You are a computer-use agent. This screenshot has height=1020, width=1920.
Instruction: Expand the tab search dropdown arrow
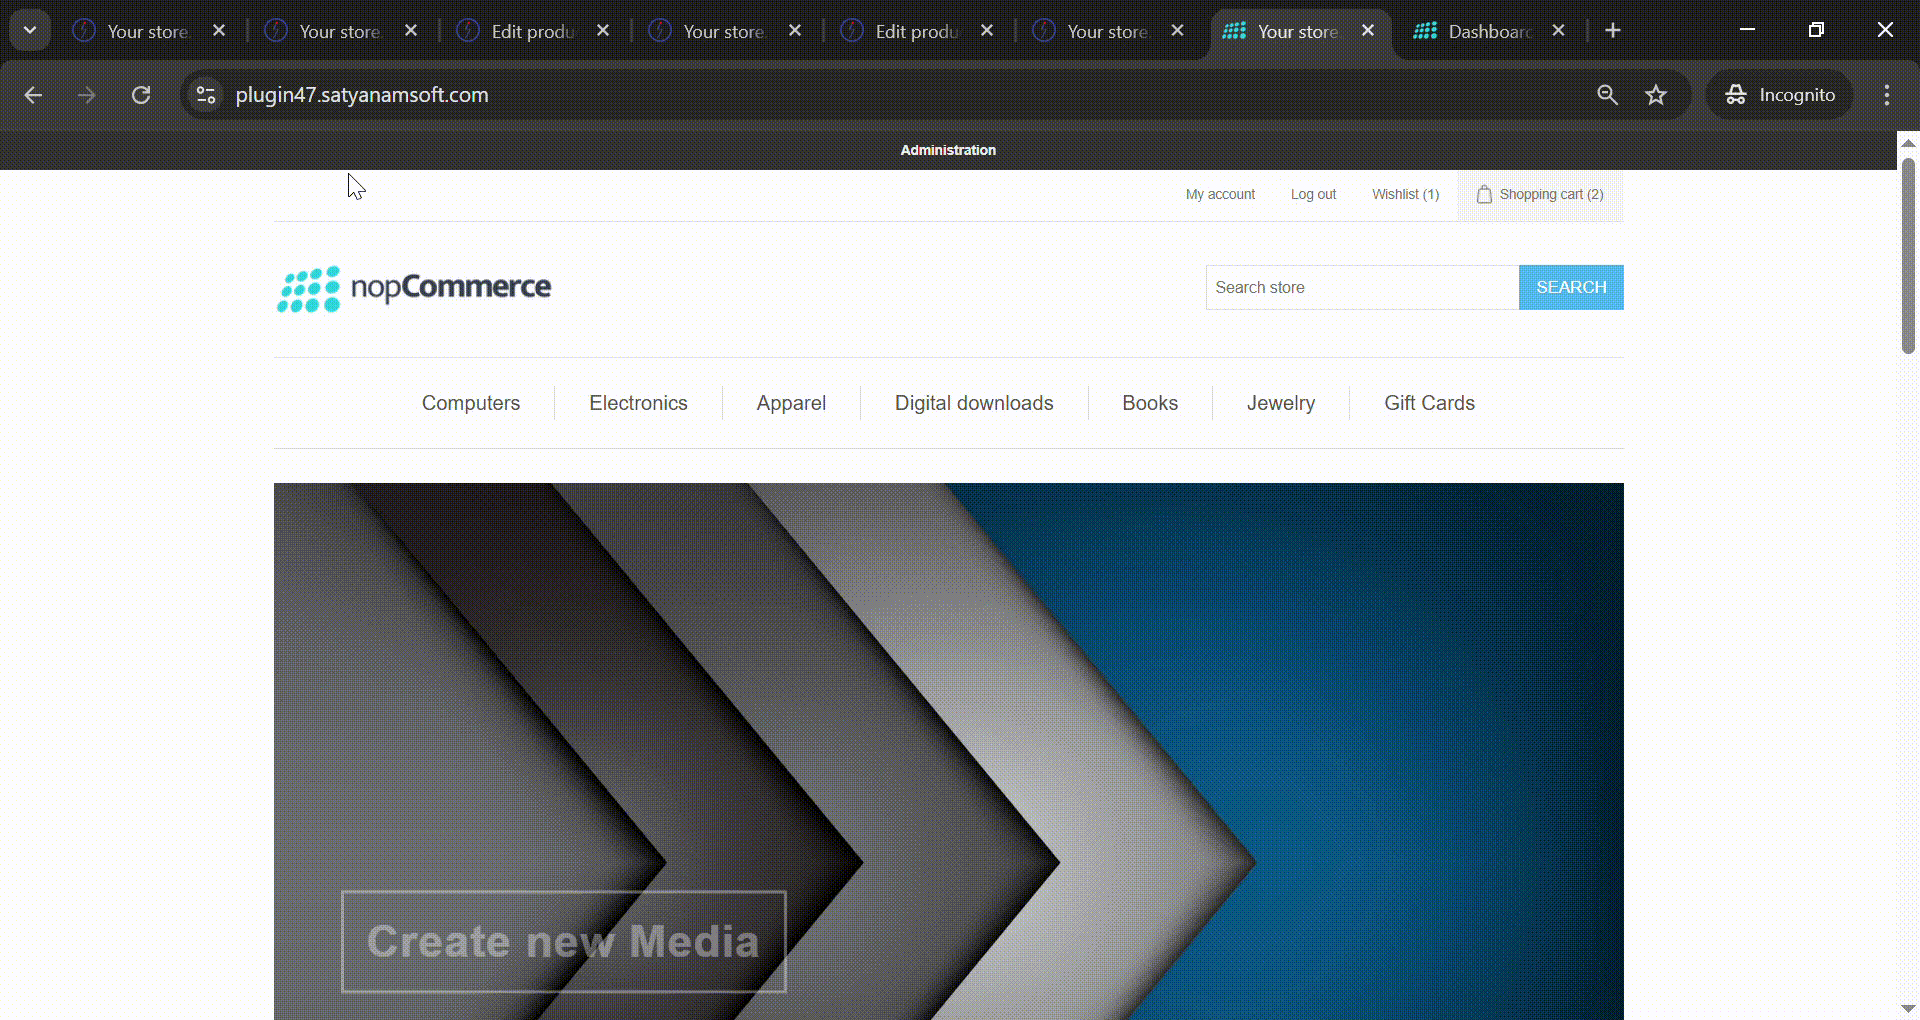(30, 31)
